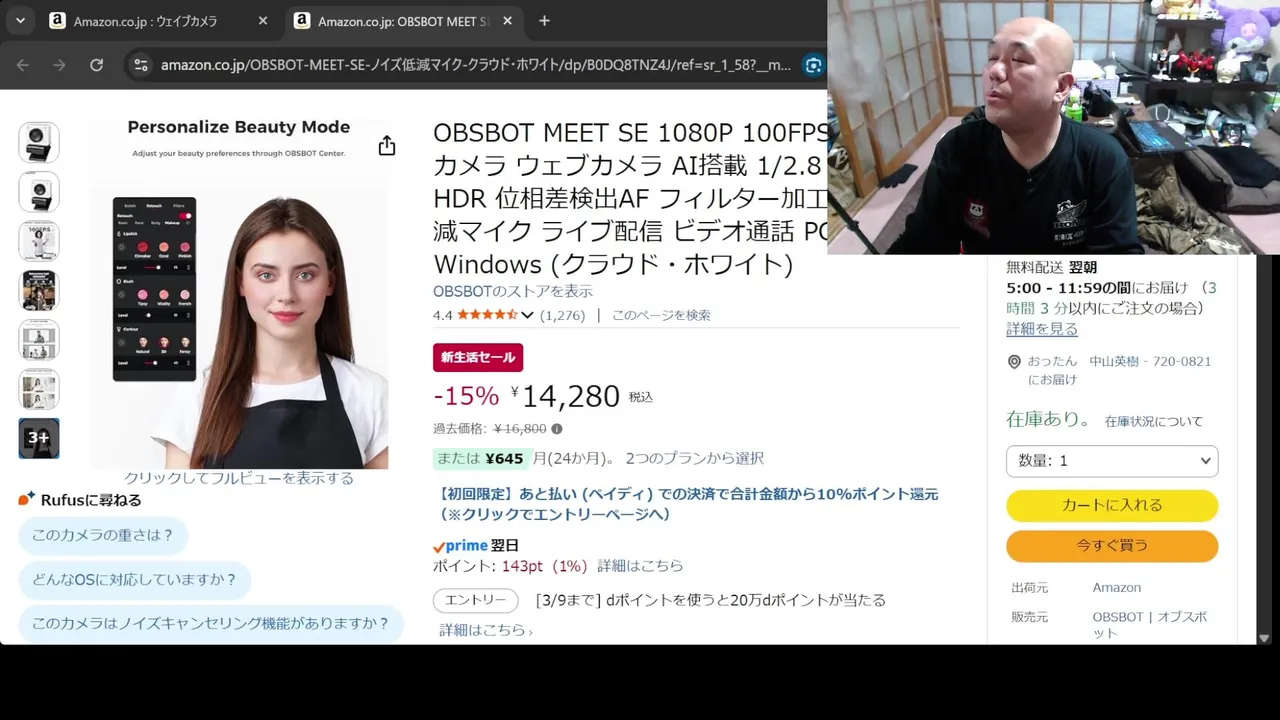Click the star rating icons
Image resolution: width=1280 pixels, height=720 pixels.
[x=487, y=315]
